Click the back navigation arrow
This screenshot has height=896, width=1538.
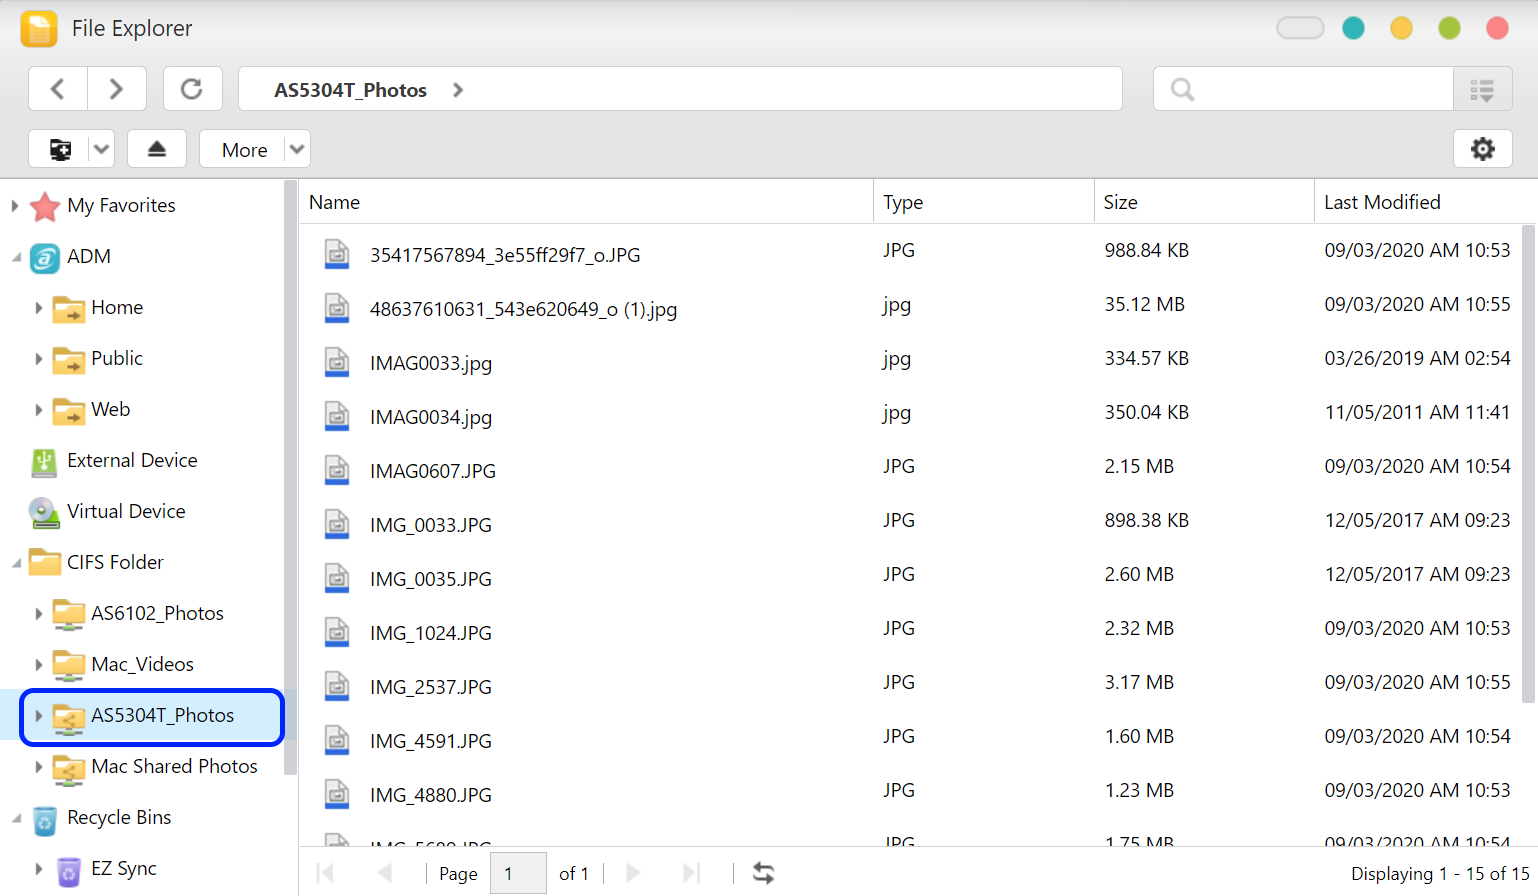point(58,89)
